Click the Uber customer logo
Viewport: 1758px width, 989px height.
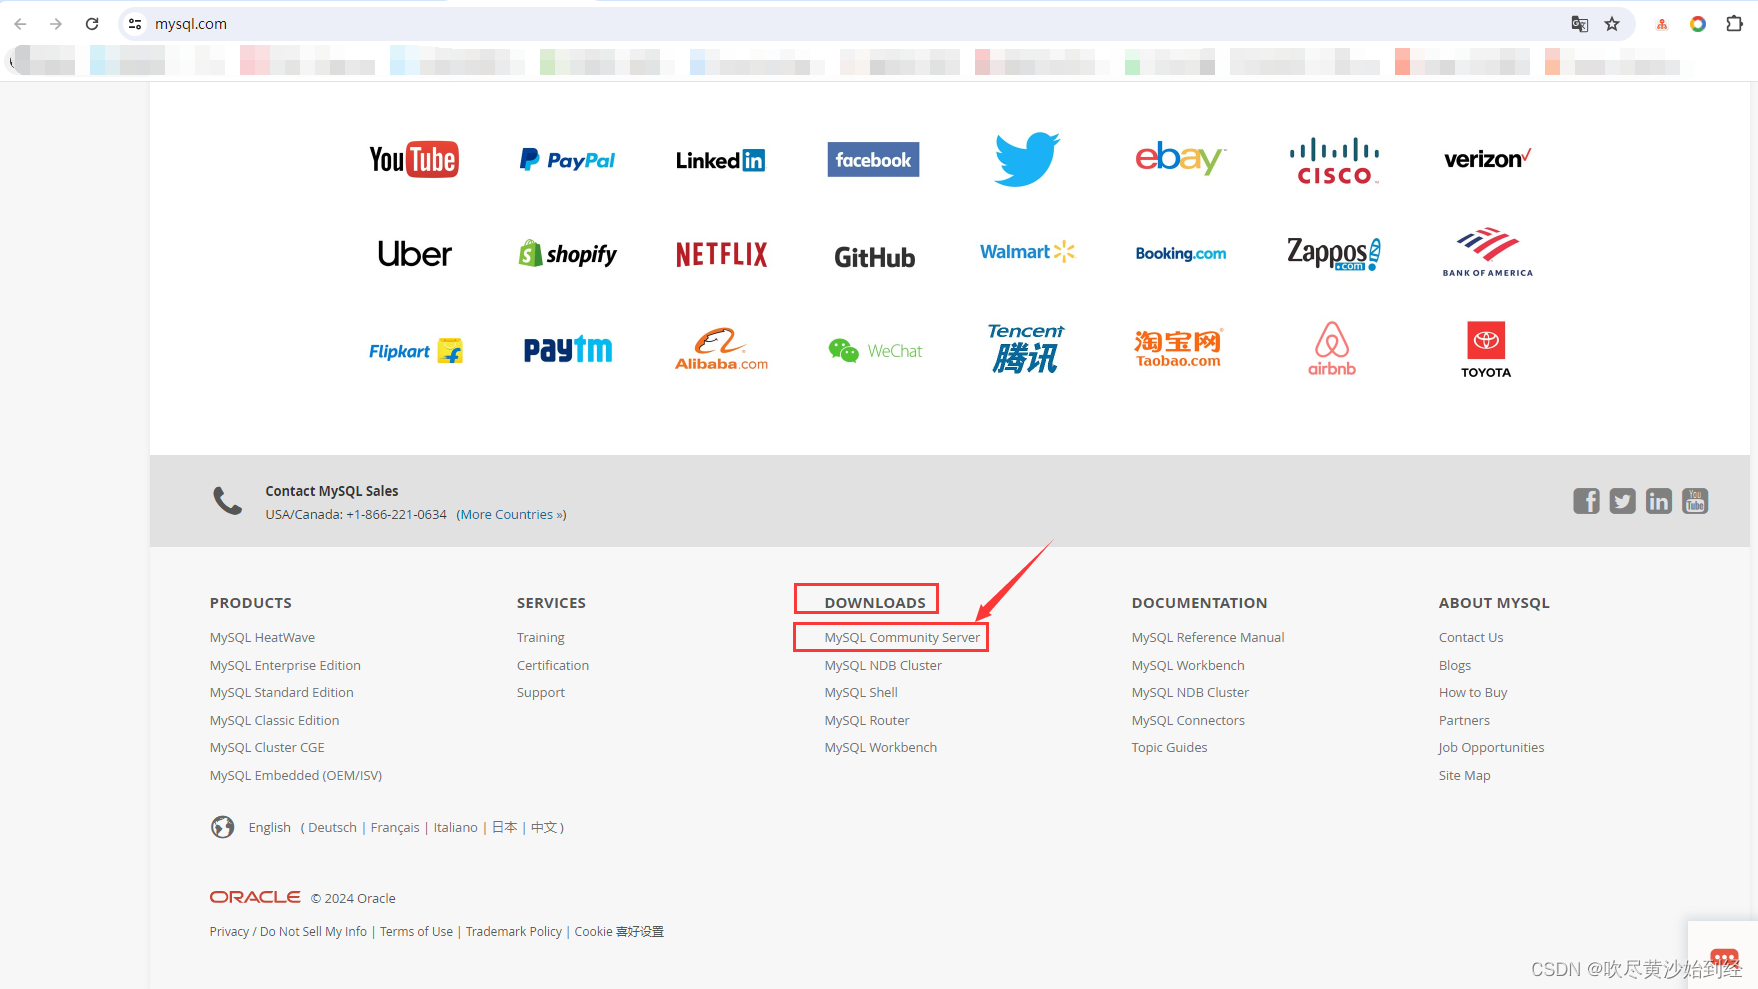pos(414,254)
